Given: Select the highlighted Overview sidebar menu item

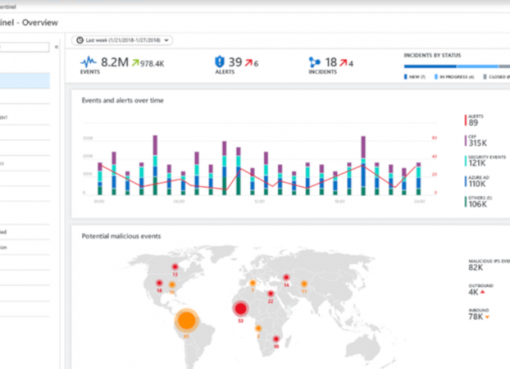Looking at the screenshot, I should pos(25,80).
